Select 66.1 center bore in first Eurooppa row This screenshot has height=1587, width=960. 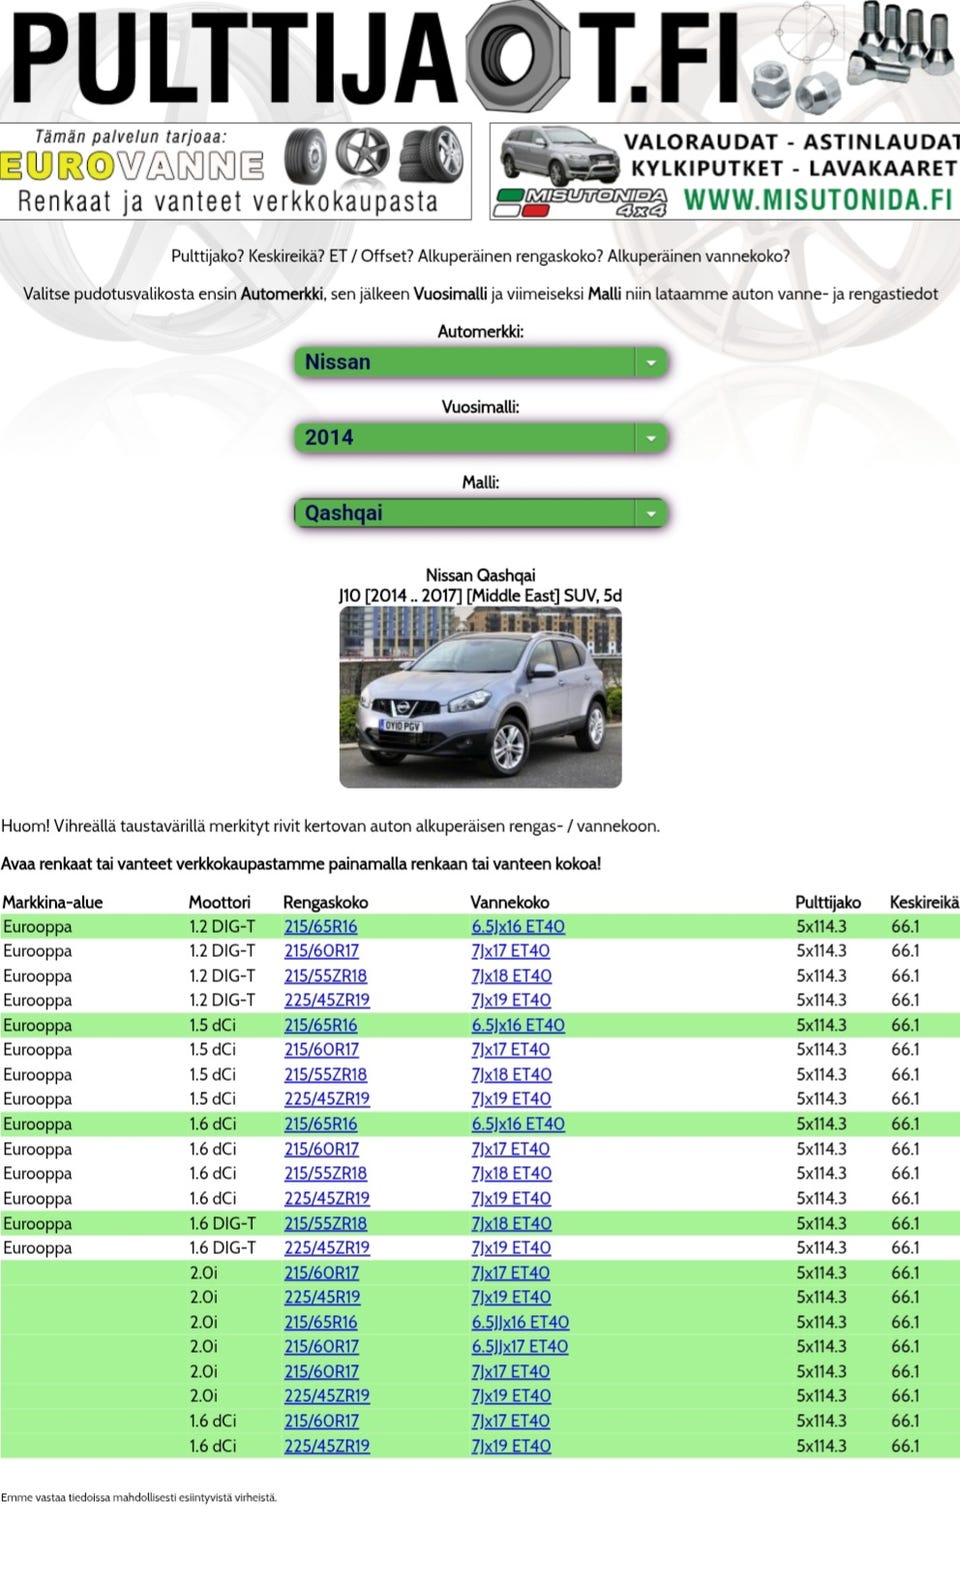(x=905, y=927)
